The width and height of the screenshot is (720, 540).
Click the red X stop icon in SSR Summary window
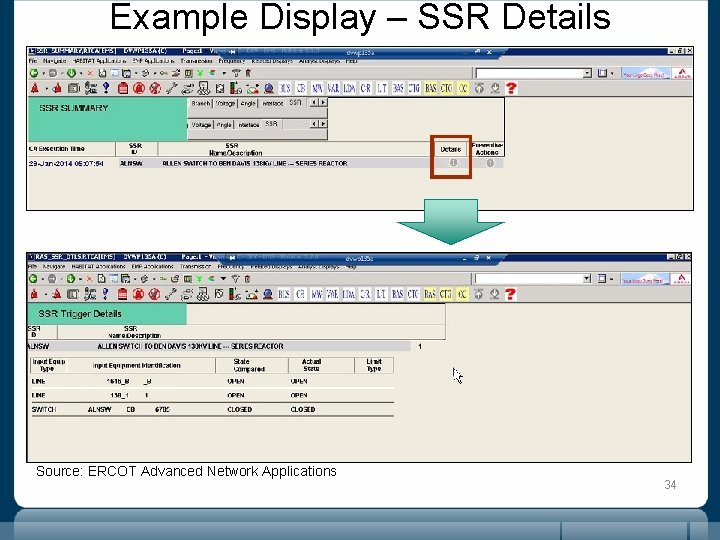pos(90,73)
